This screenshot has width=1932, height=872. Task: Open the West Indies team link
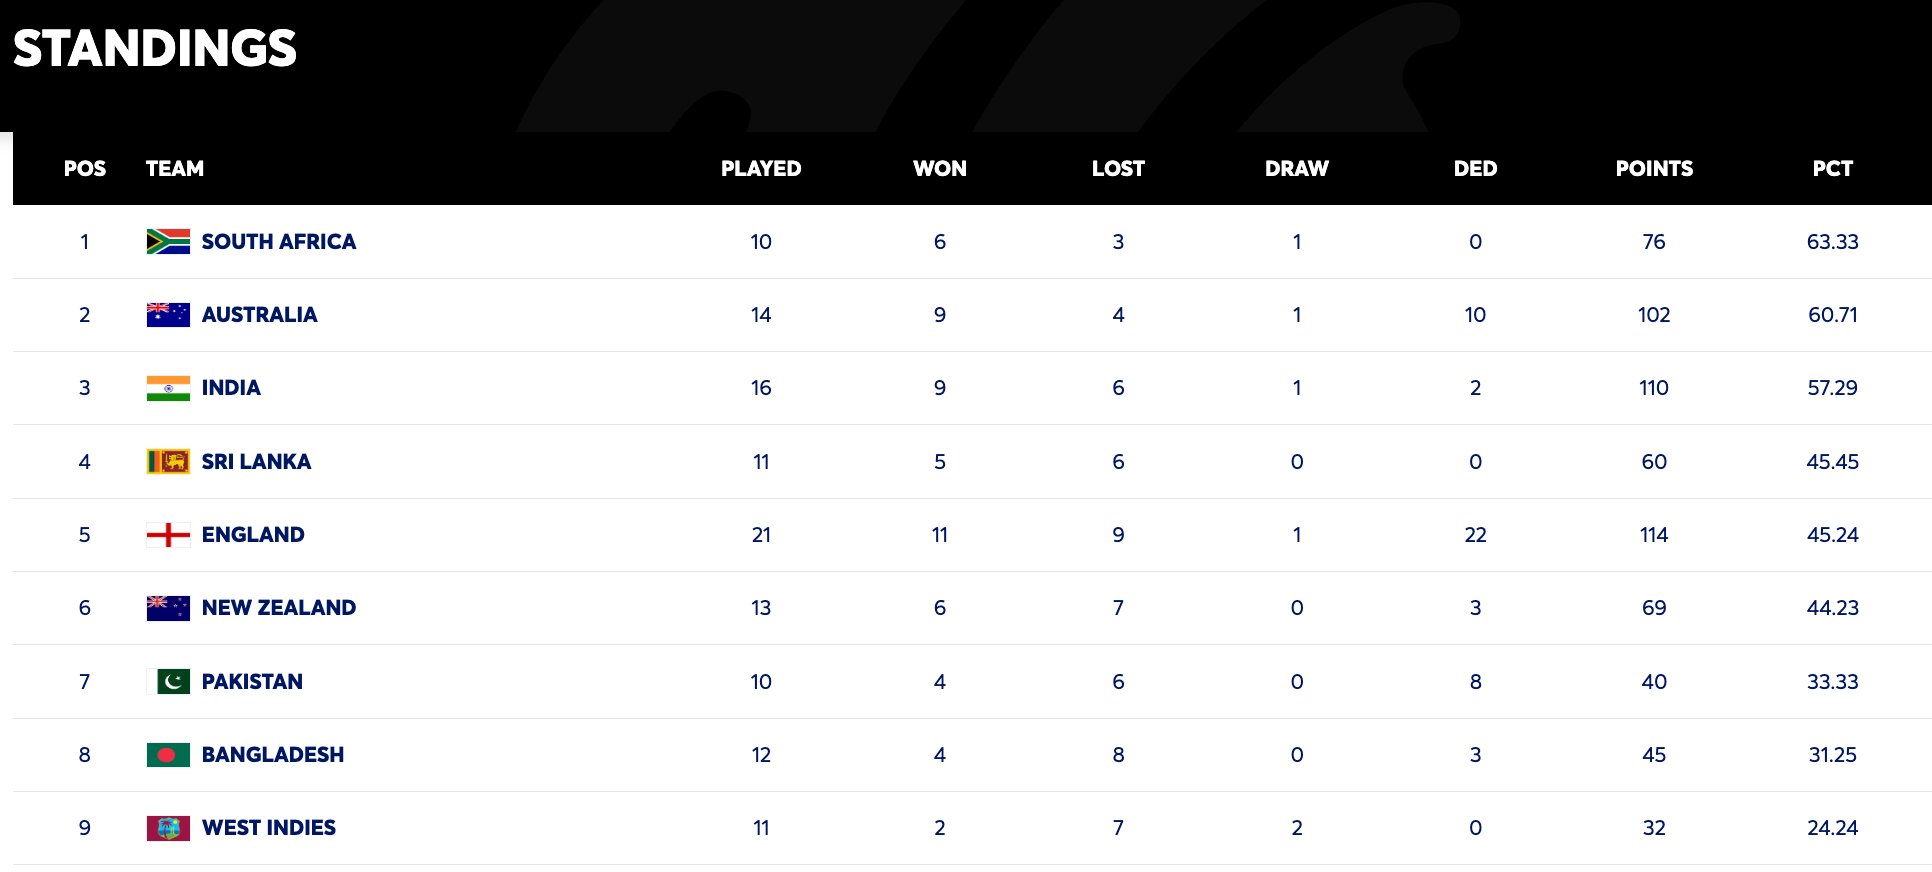click(268, 828)
